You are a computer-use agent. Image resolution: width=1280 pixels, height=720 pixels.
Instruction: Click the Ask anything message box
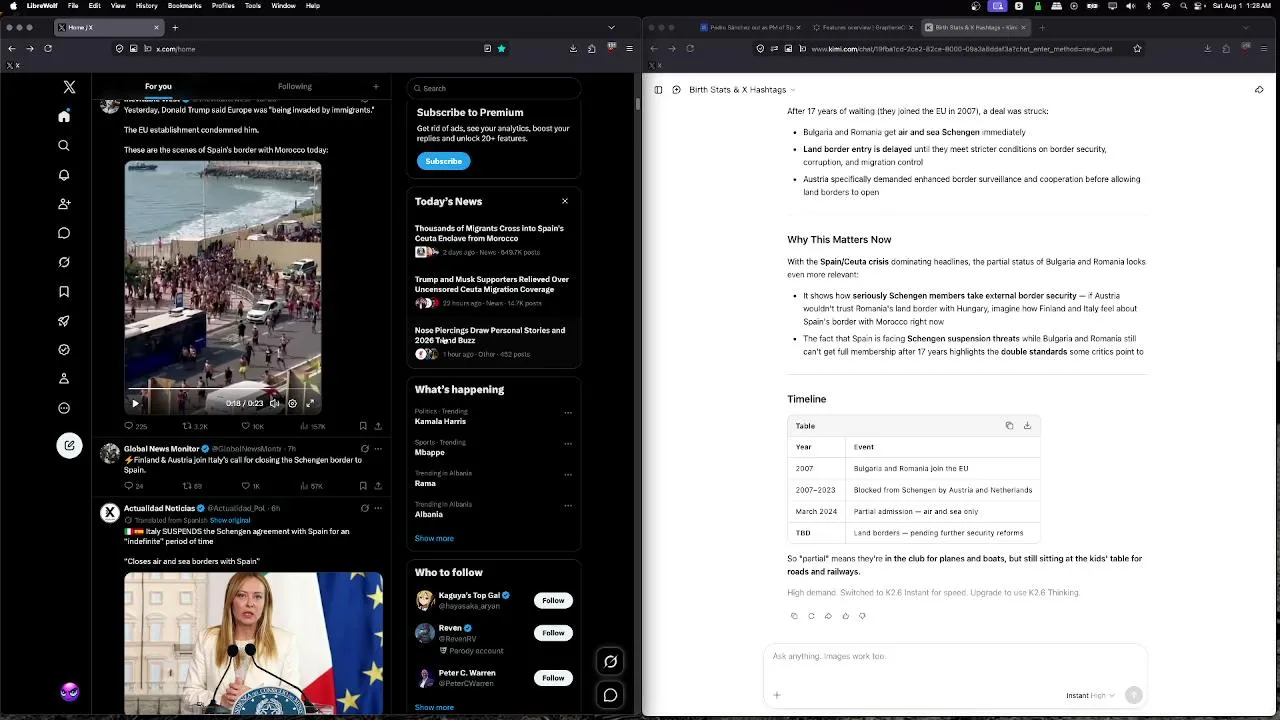[x=955, y=656]
